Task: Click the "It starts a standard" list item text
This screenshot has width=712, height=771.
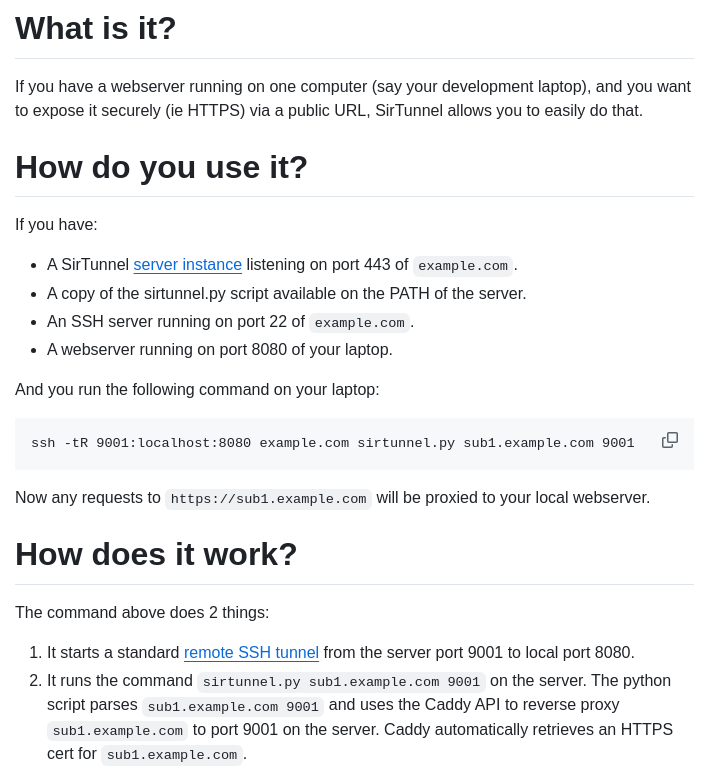Action: click(x=113, y=653)
